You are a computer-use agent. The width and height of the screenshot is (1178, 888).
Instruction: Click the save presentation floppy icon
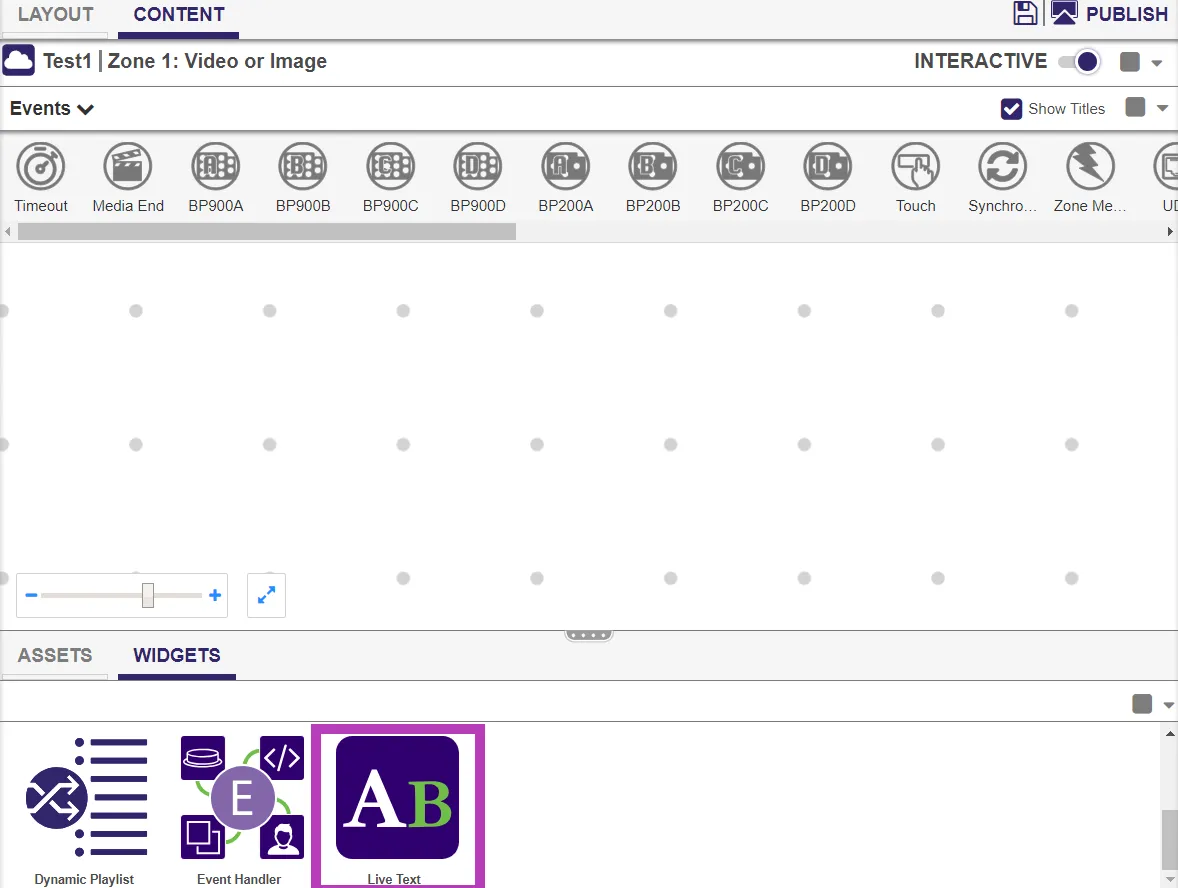(1025, 14)
